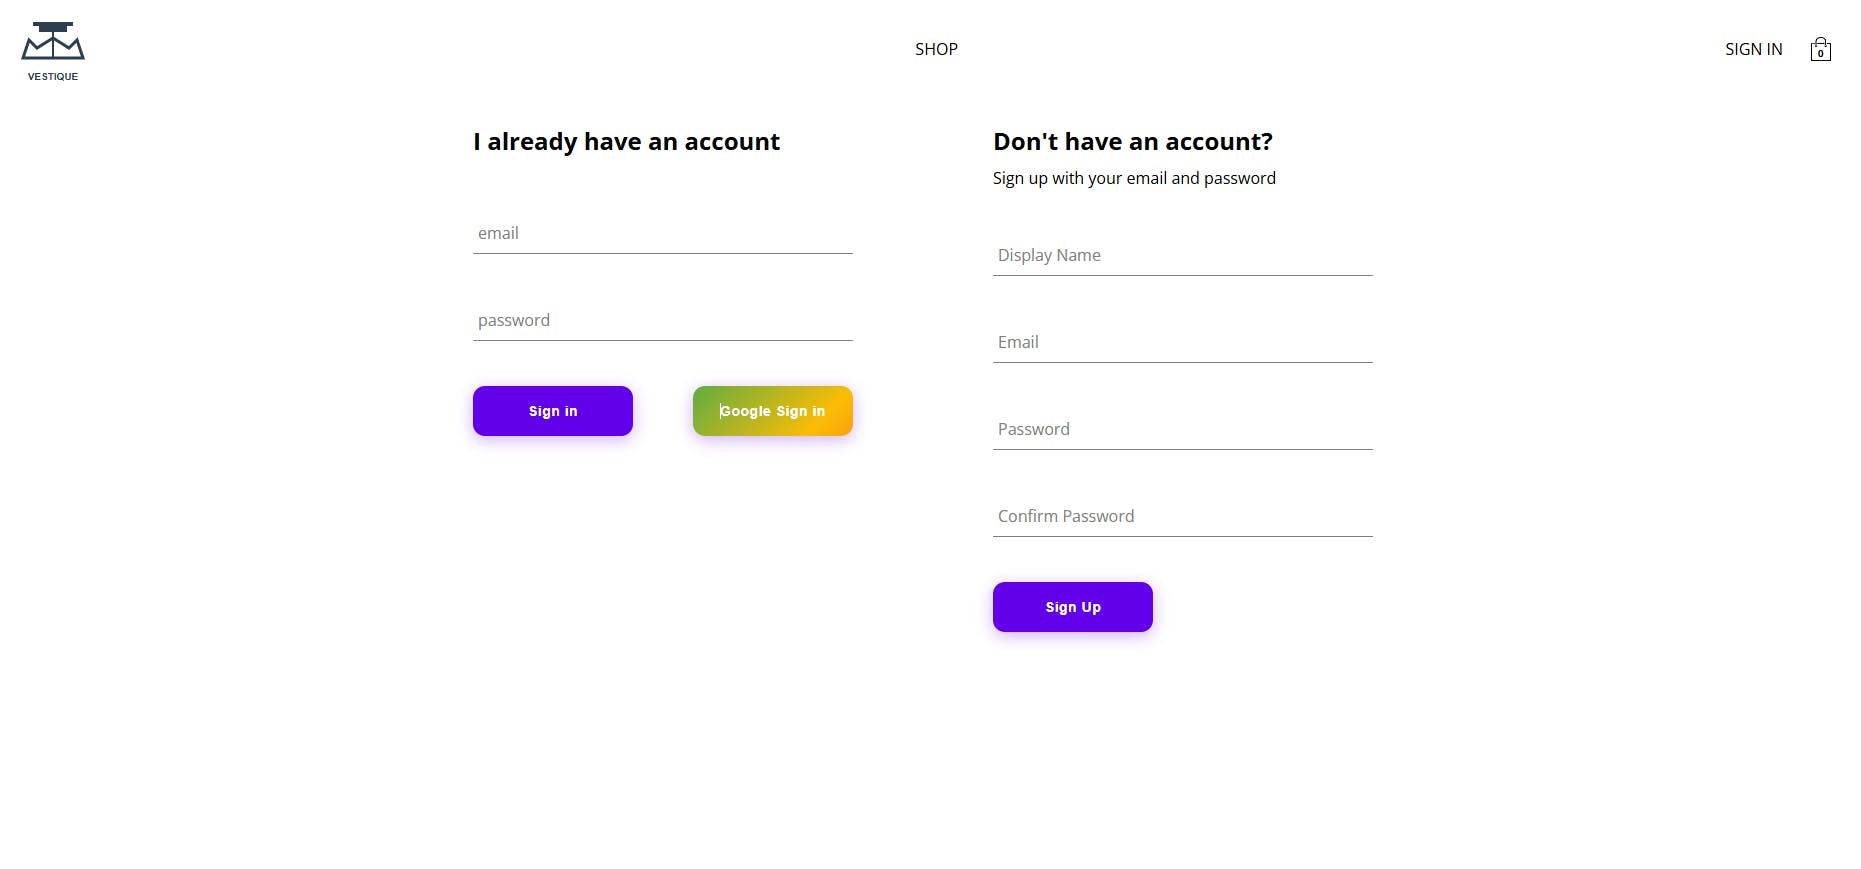Go to SIGN IN in the header
Viewport: 1861px width, 869px height.
pyautogui.click(x=1753, y=49)
